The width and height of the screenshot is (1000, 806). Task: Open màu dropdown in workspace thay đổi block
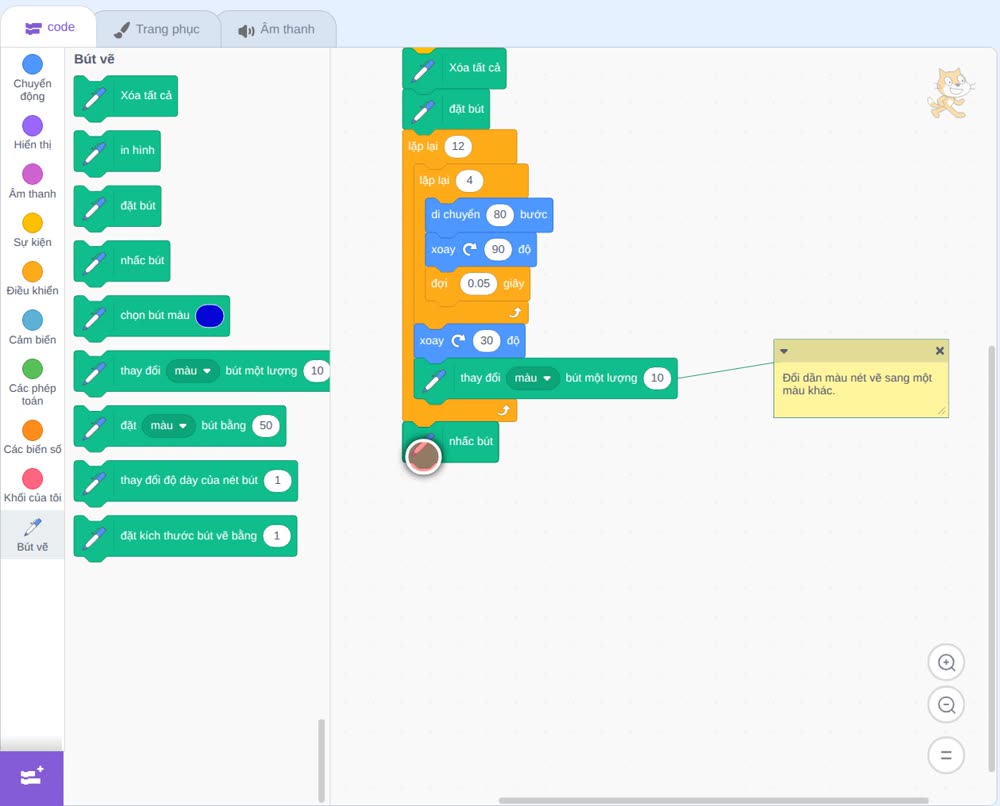pyautogui.click(x=533, y=378)
